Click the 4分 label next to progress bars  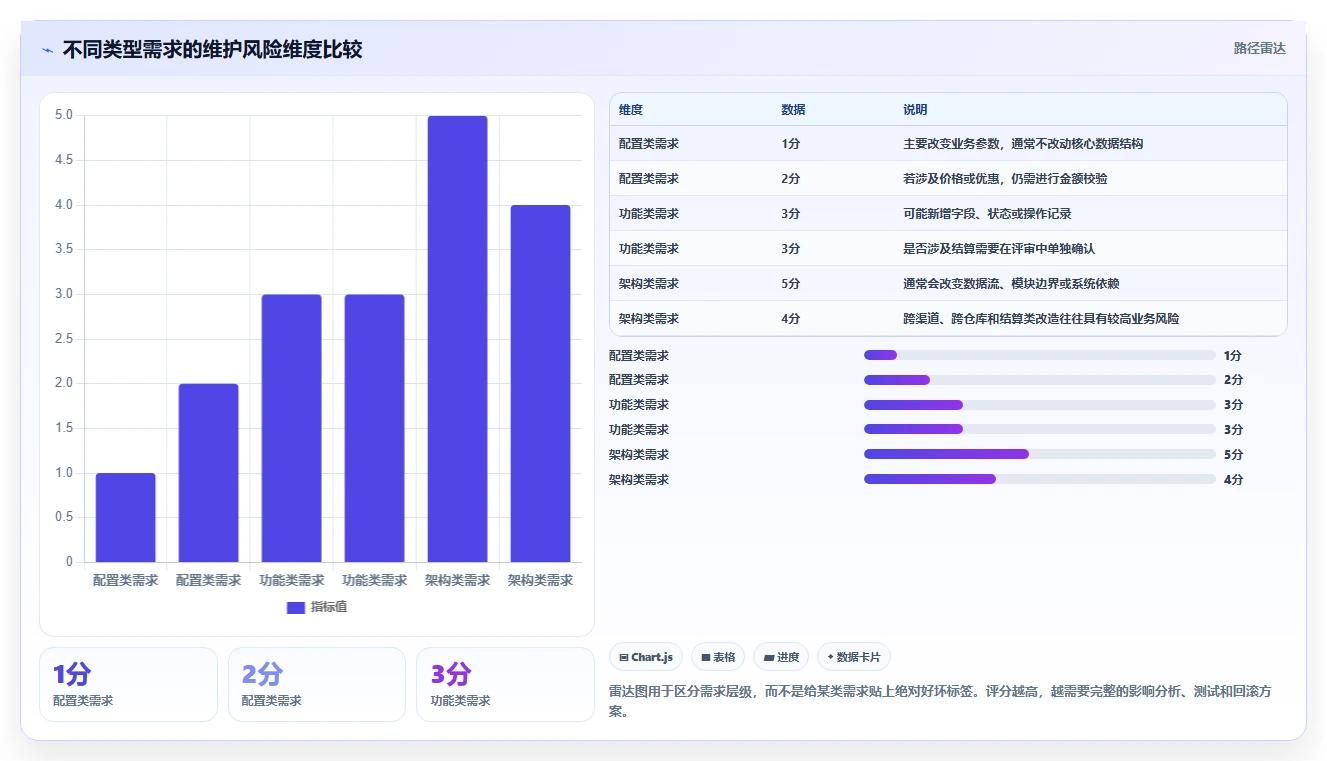point(1233,480)
